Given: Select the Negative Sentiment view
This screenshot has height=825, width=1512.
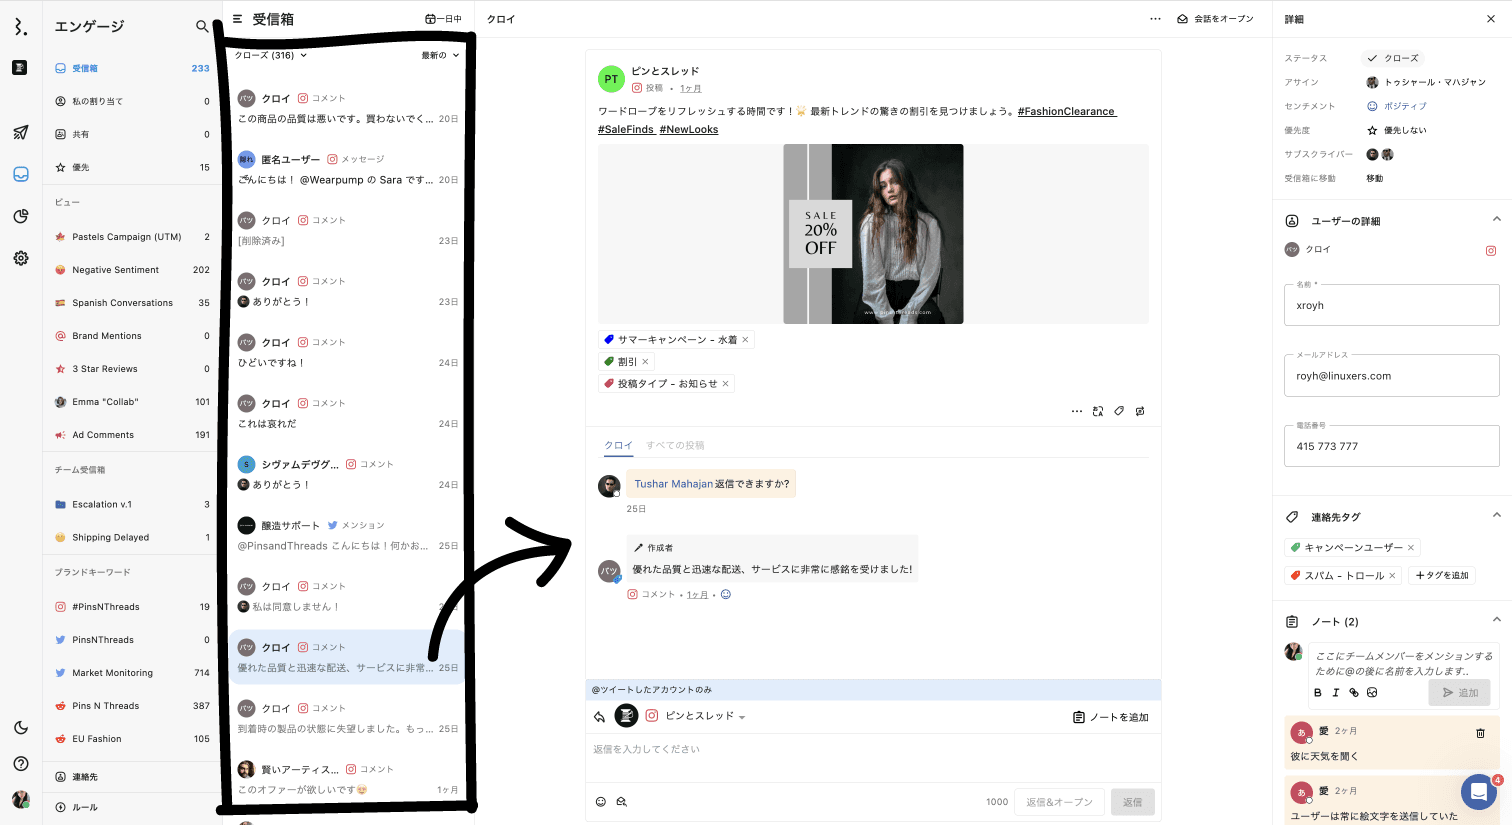Looking at the screenshot, I should 115,270.
